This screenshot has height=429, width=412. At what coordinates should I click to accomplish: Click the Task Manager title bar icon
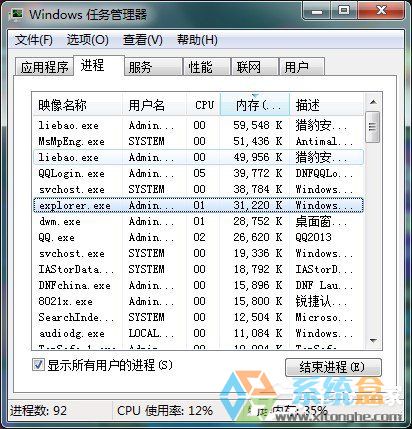click(16, 14)
